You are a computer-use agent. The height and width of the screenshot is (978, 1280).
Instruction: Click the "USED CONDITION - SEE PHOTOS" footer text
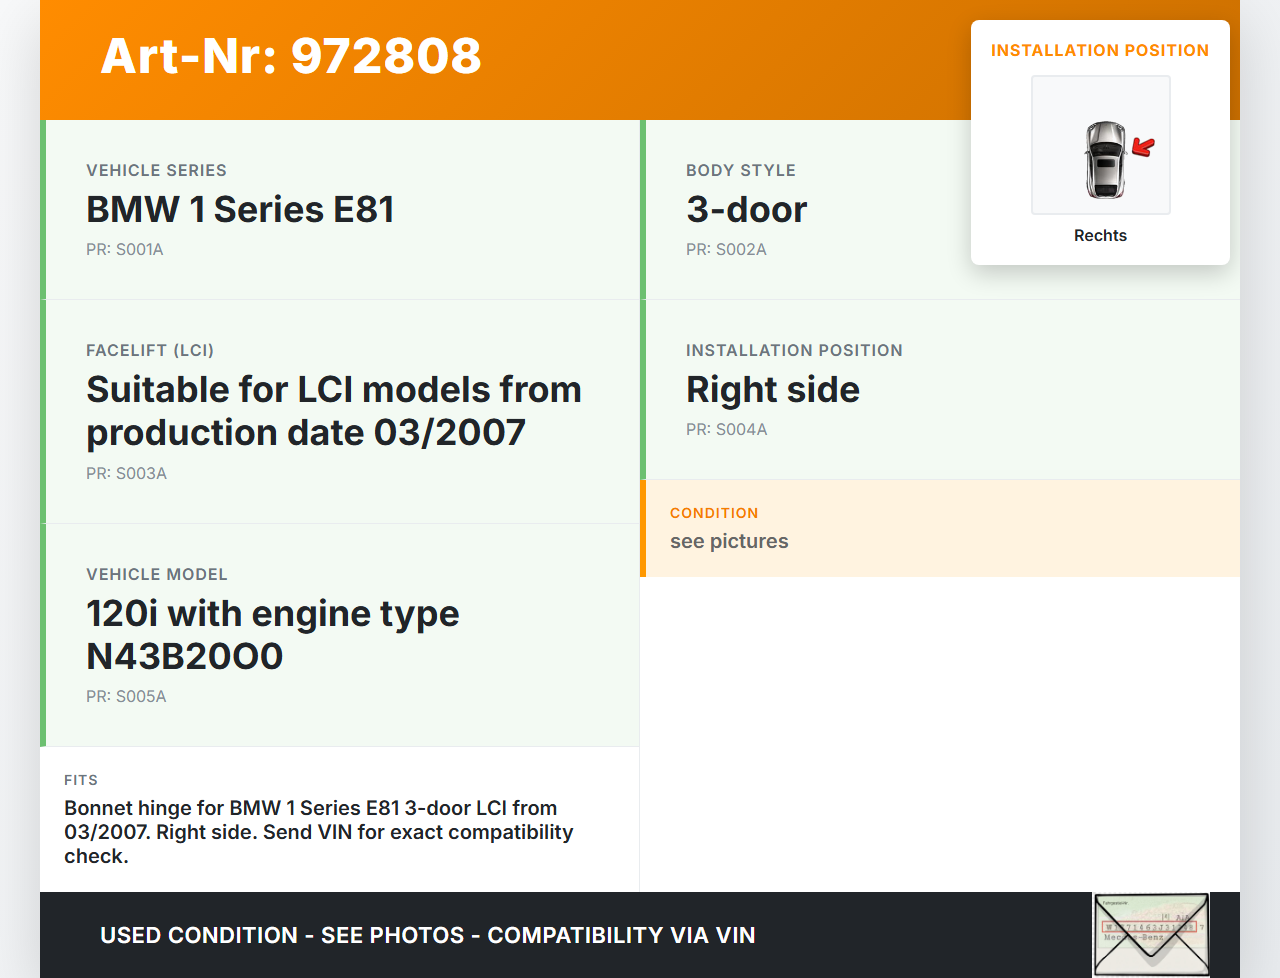pyautogui.click(x=427, y=936)
